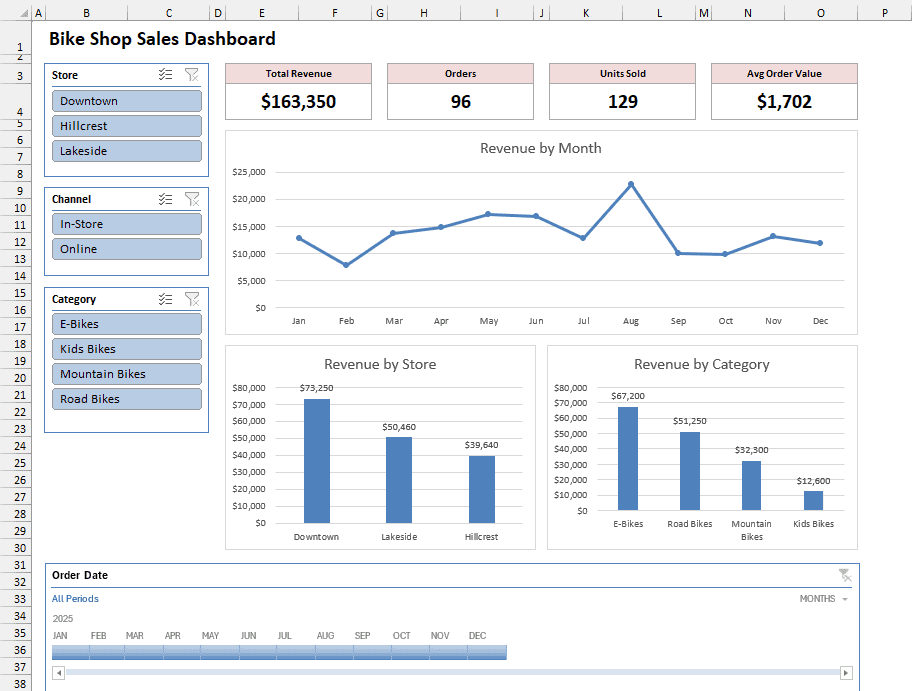This screenshot has height=691, width=912.
Task: Clear the filter on the Store slicer
Action: (x=191, y=74)
